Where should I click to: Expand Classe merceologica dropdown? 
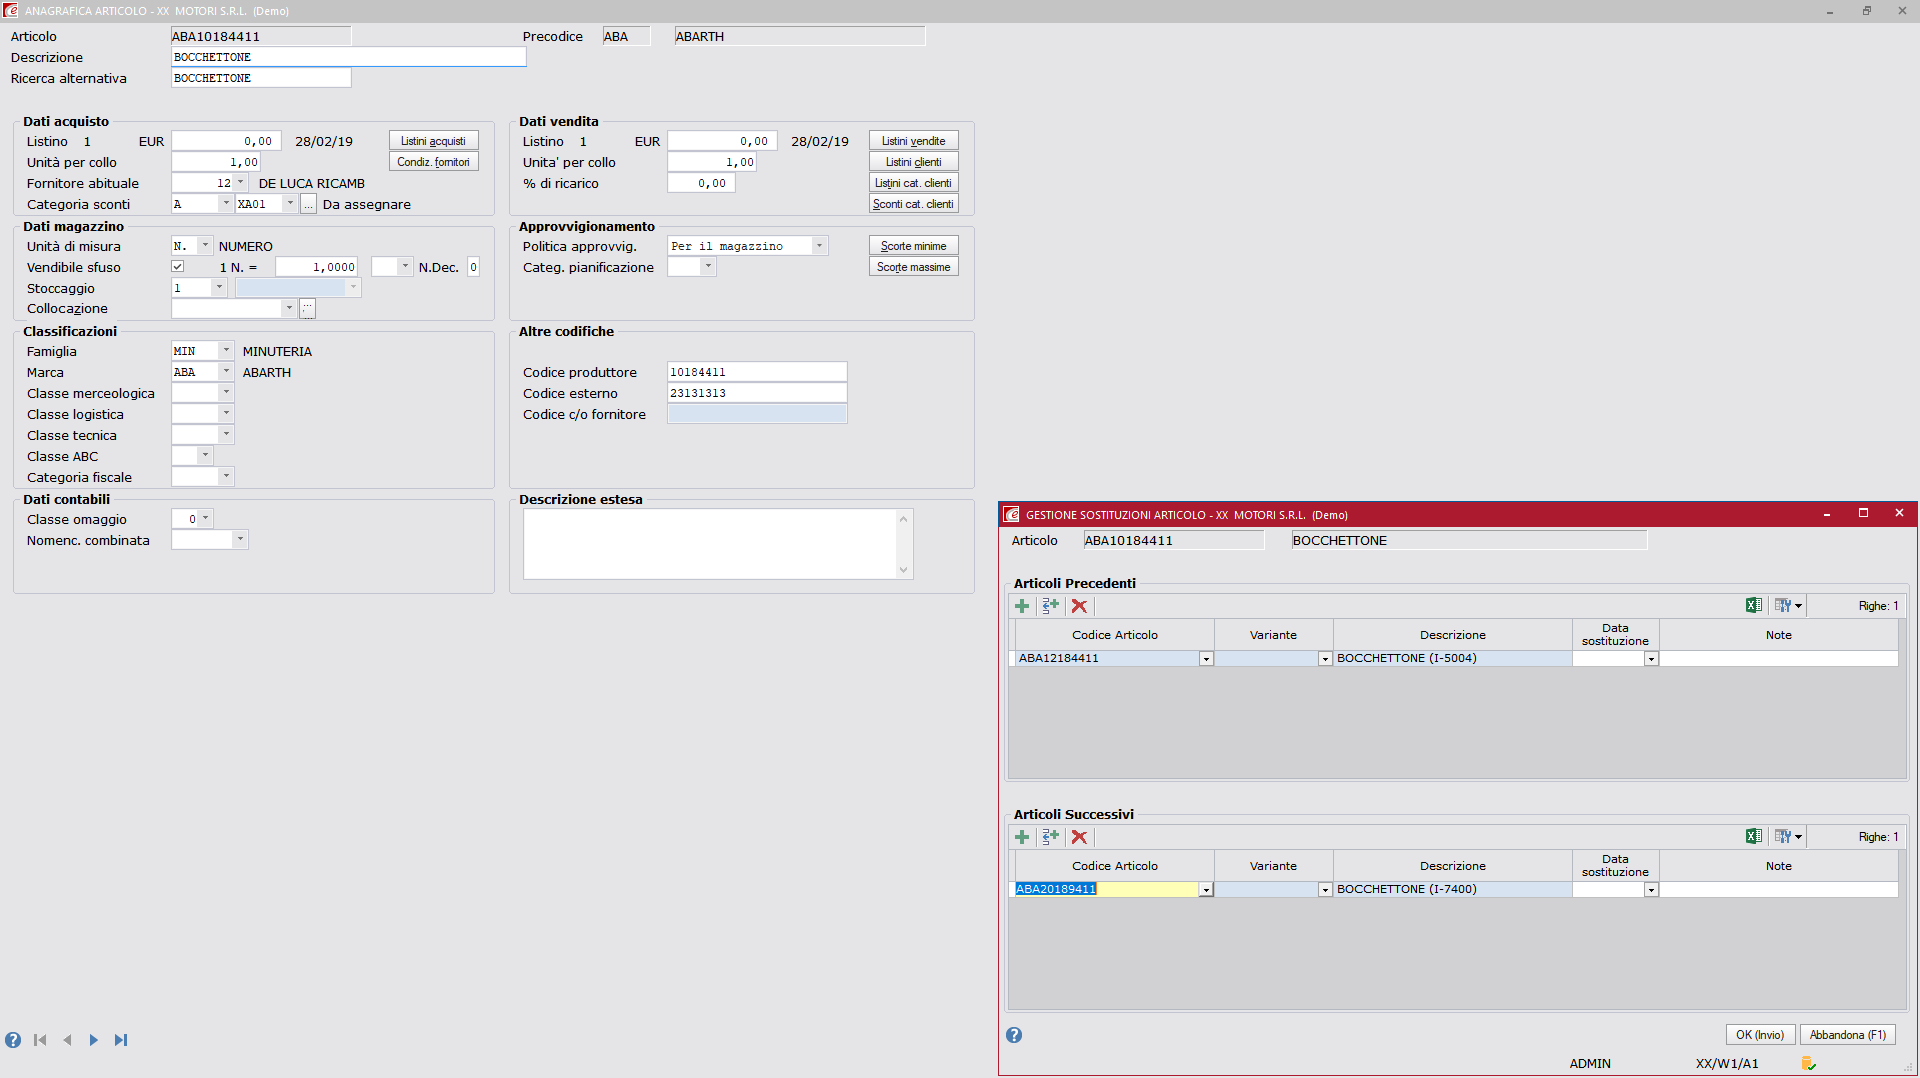click(x=226, y=393)
